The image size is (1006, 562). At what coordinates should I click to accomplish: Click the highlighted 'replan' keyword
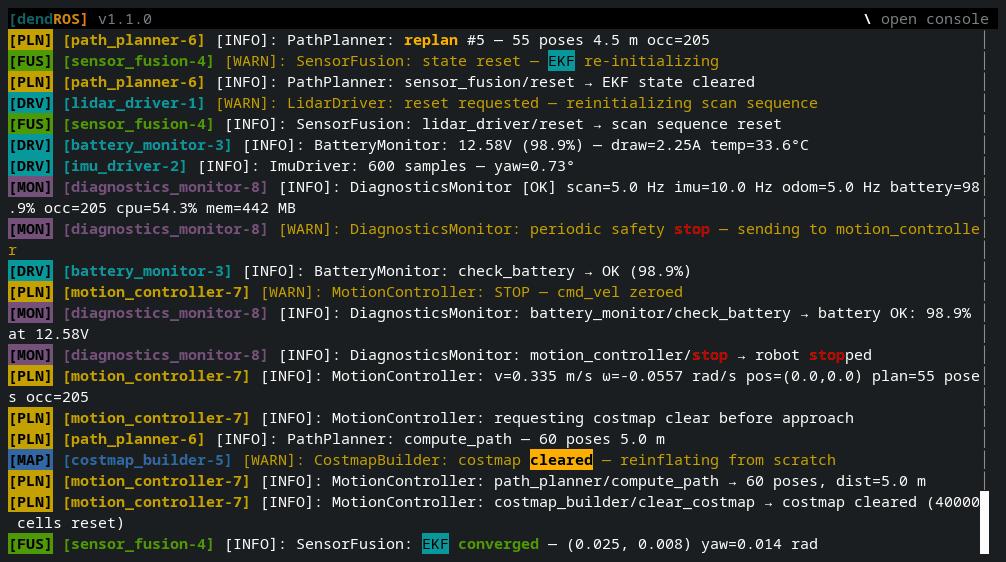tap(431, 40)
